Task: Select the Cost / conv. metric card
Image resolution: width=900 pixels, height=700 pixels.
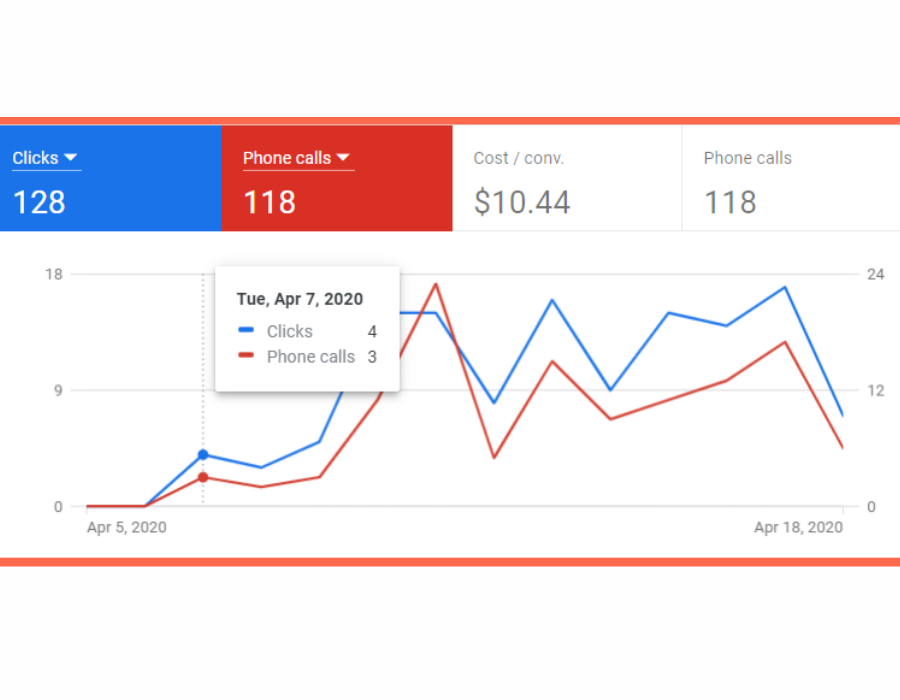Action: coord(567,178)
